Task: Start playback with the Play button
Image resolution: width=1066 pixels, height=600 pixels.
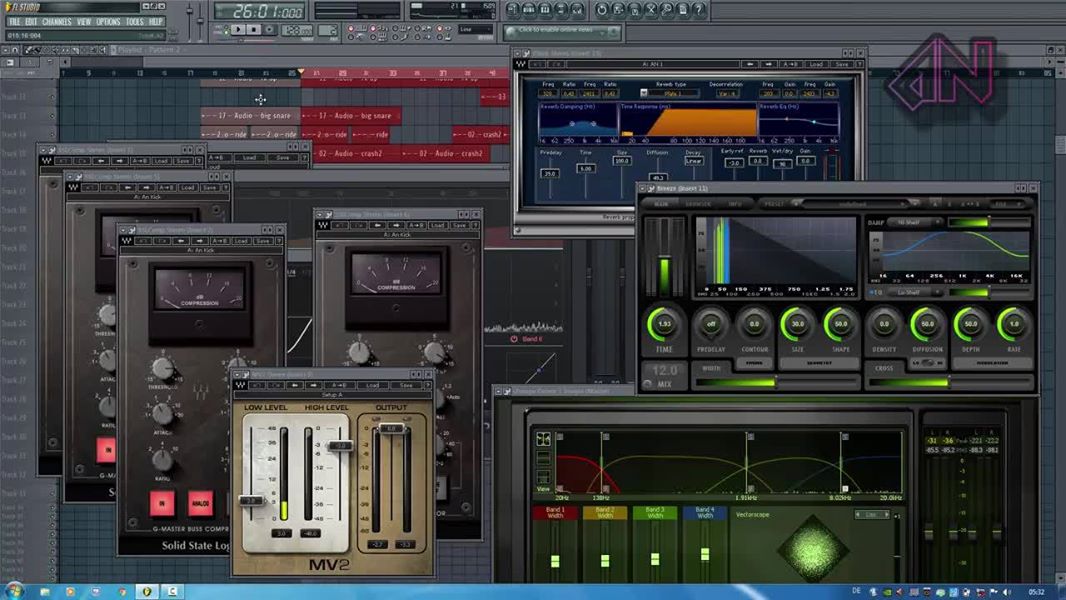Action: (x=237, y=29)
